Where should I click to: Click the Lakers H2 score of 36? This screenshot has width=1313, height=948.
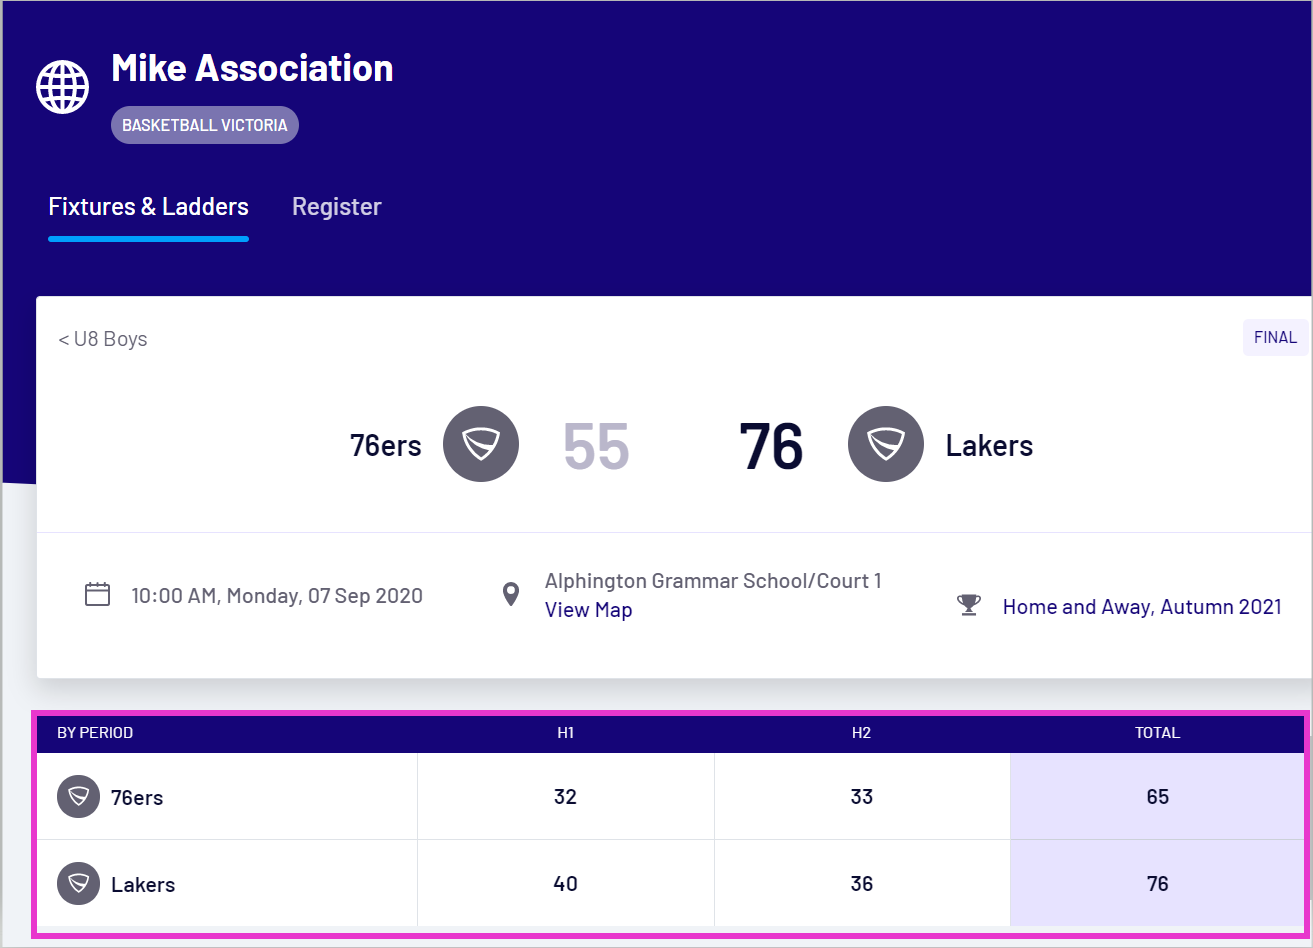[x=861, y=884]
